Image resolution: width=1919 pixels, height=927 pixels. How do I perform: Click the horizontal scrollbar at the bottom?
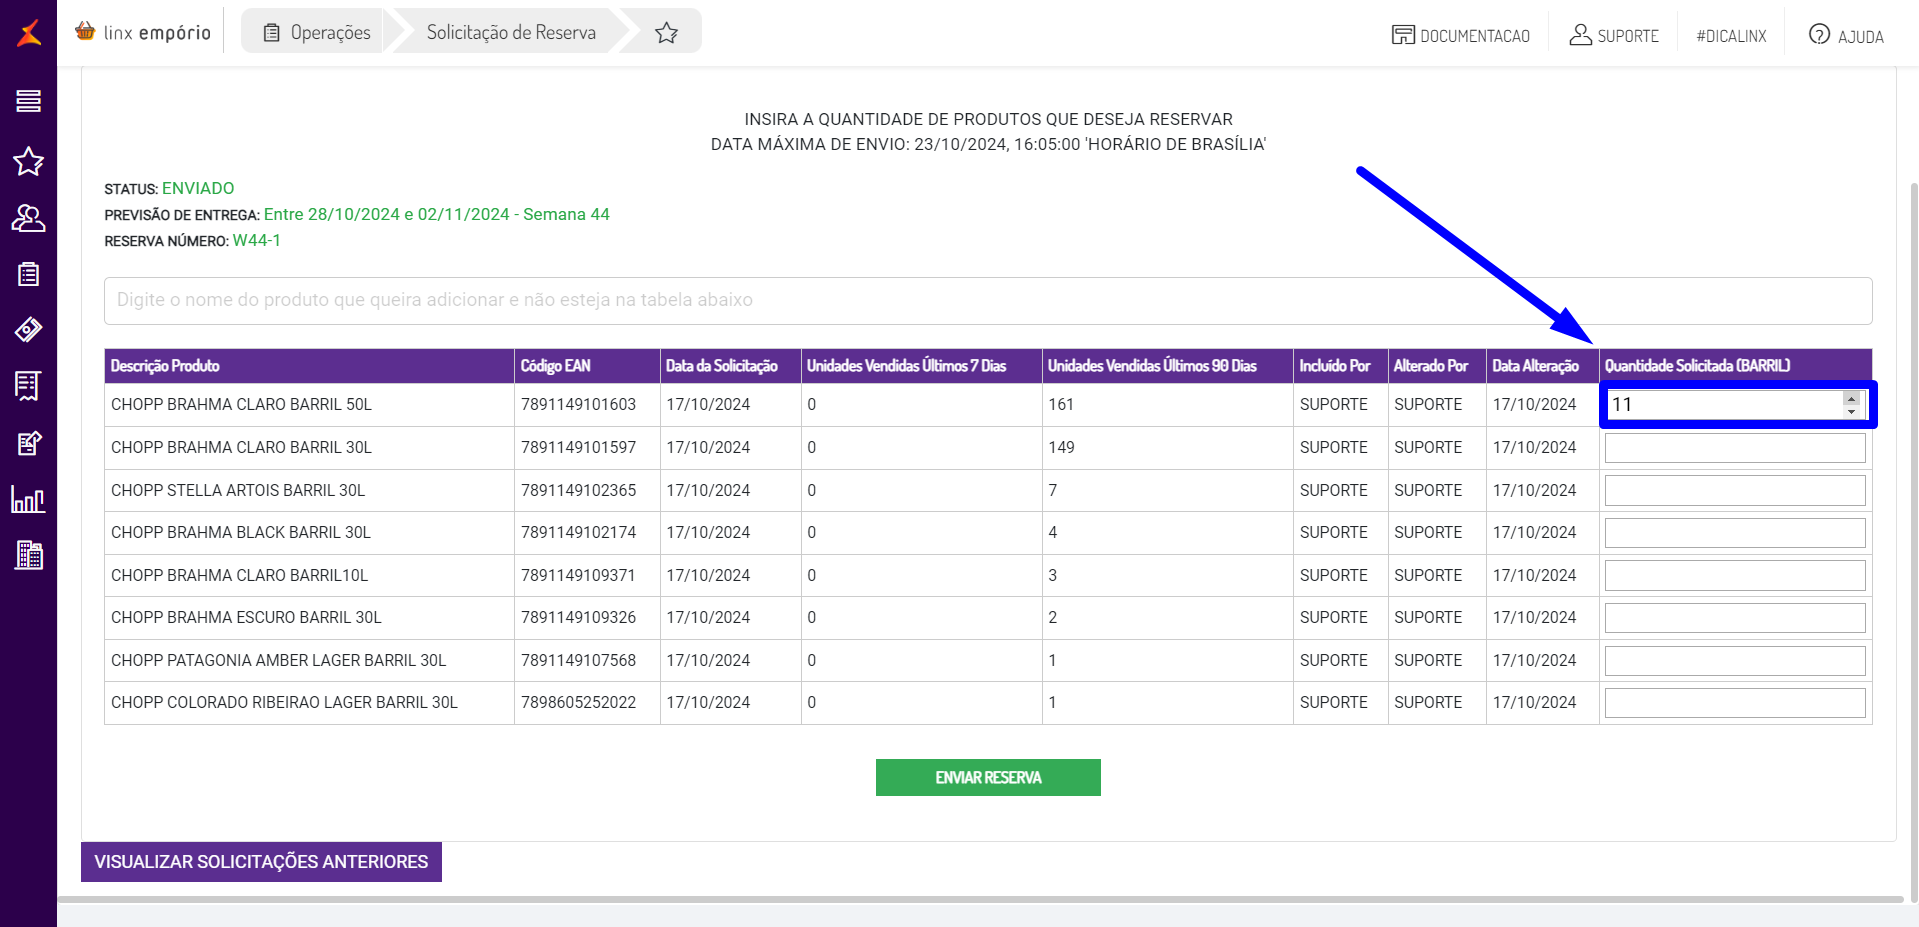point(980,900)
